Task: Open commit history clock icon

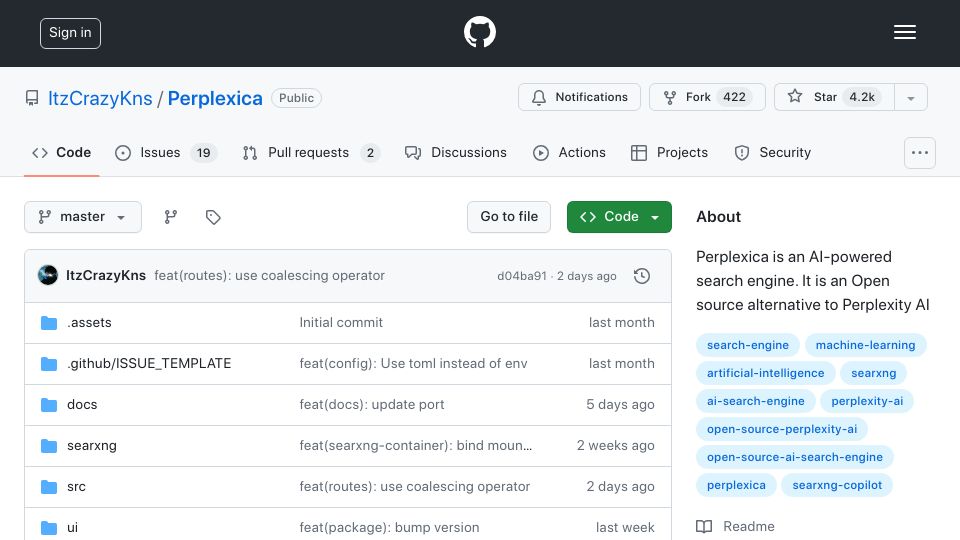Action: pos(642,276)
